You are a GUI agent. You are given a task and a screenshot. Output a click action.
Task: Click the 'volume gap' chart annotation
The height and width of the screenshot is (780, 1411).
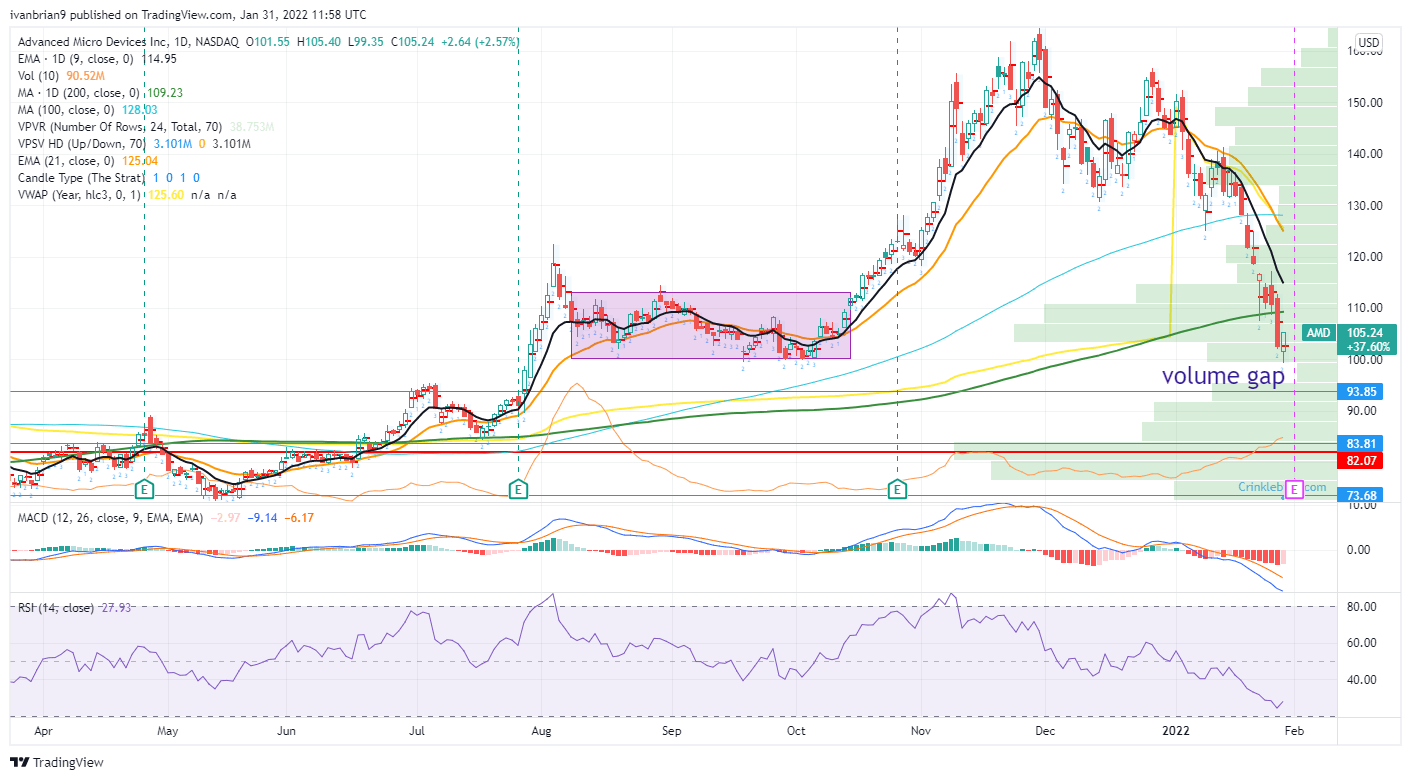(x=1222, y=376)
